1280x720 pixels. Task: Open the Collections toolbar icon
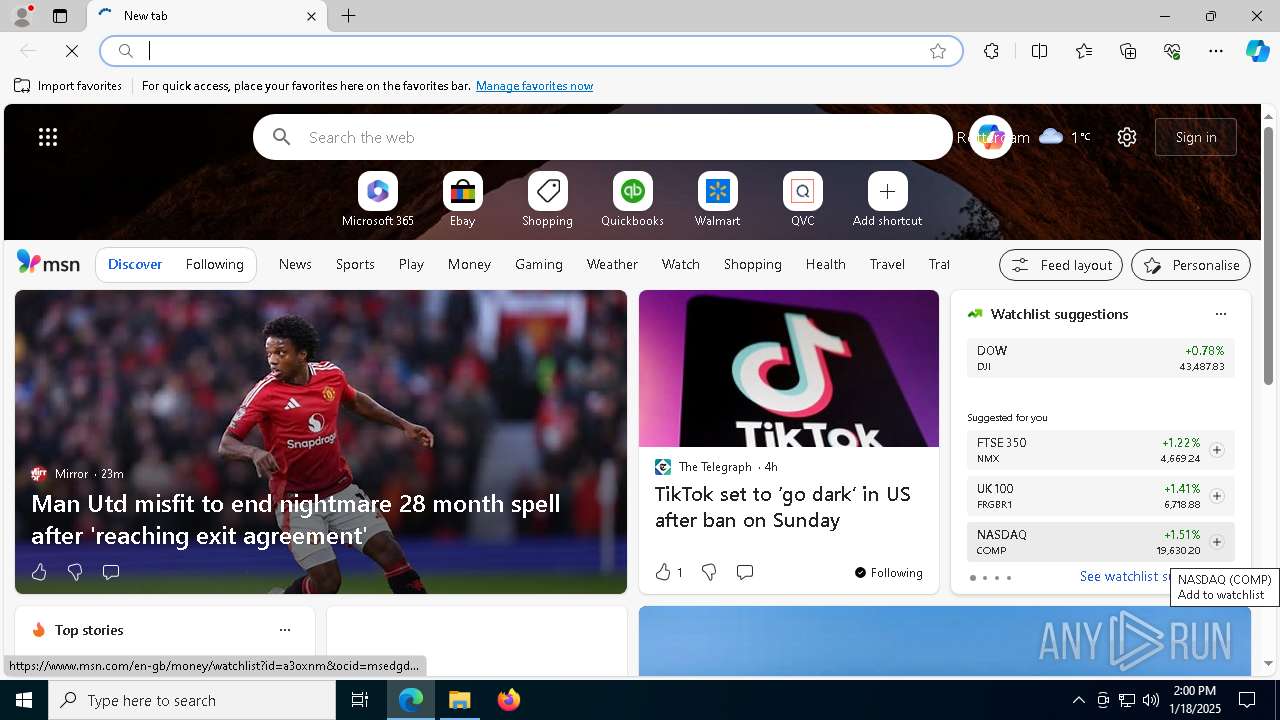tap(1128, 51)
